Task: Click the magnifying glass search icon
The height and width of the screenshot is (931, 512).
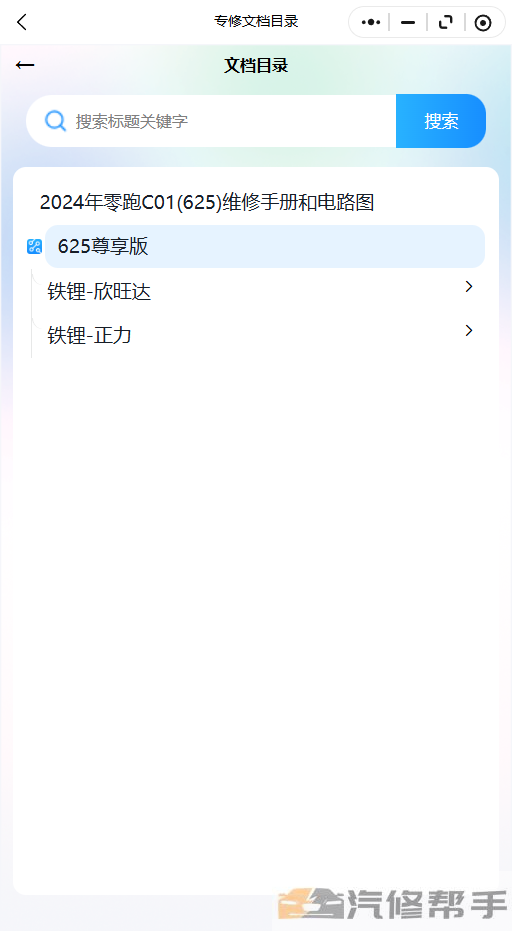Action: tap(55, 121)
